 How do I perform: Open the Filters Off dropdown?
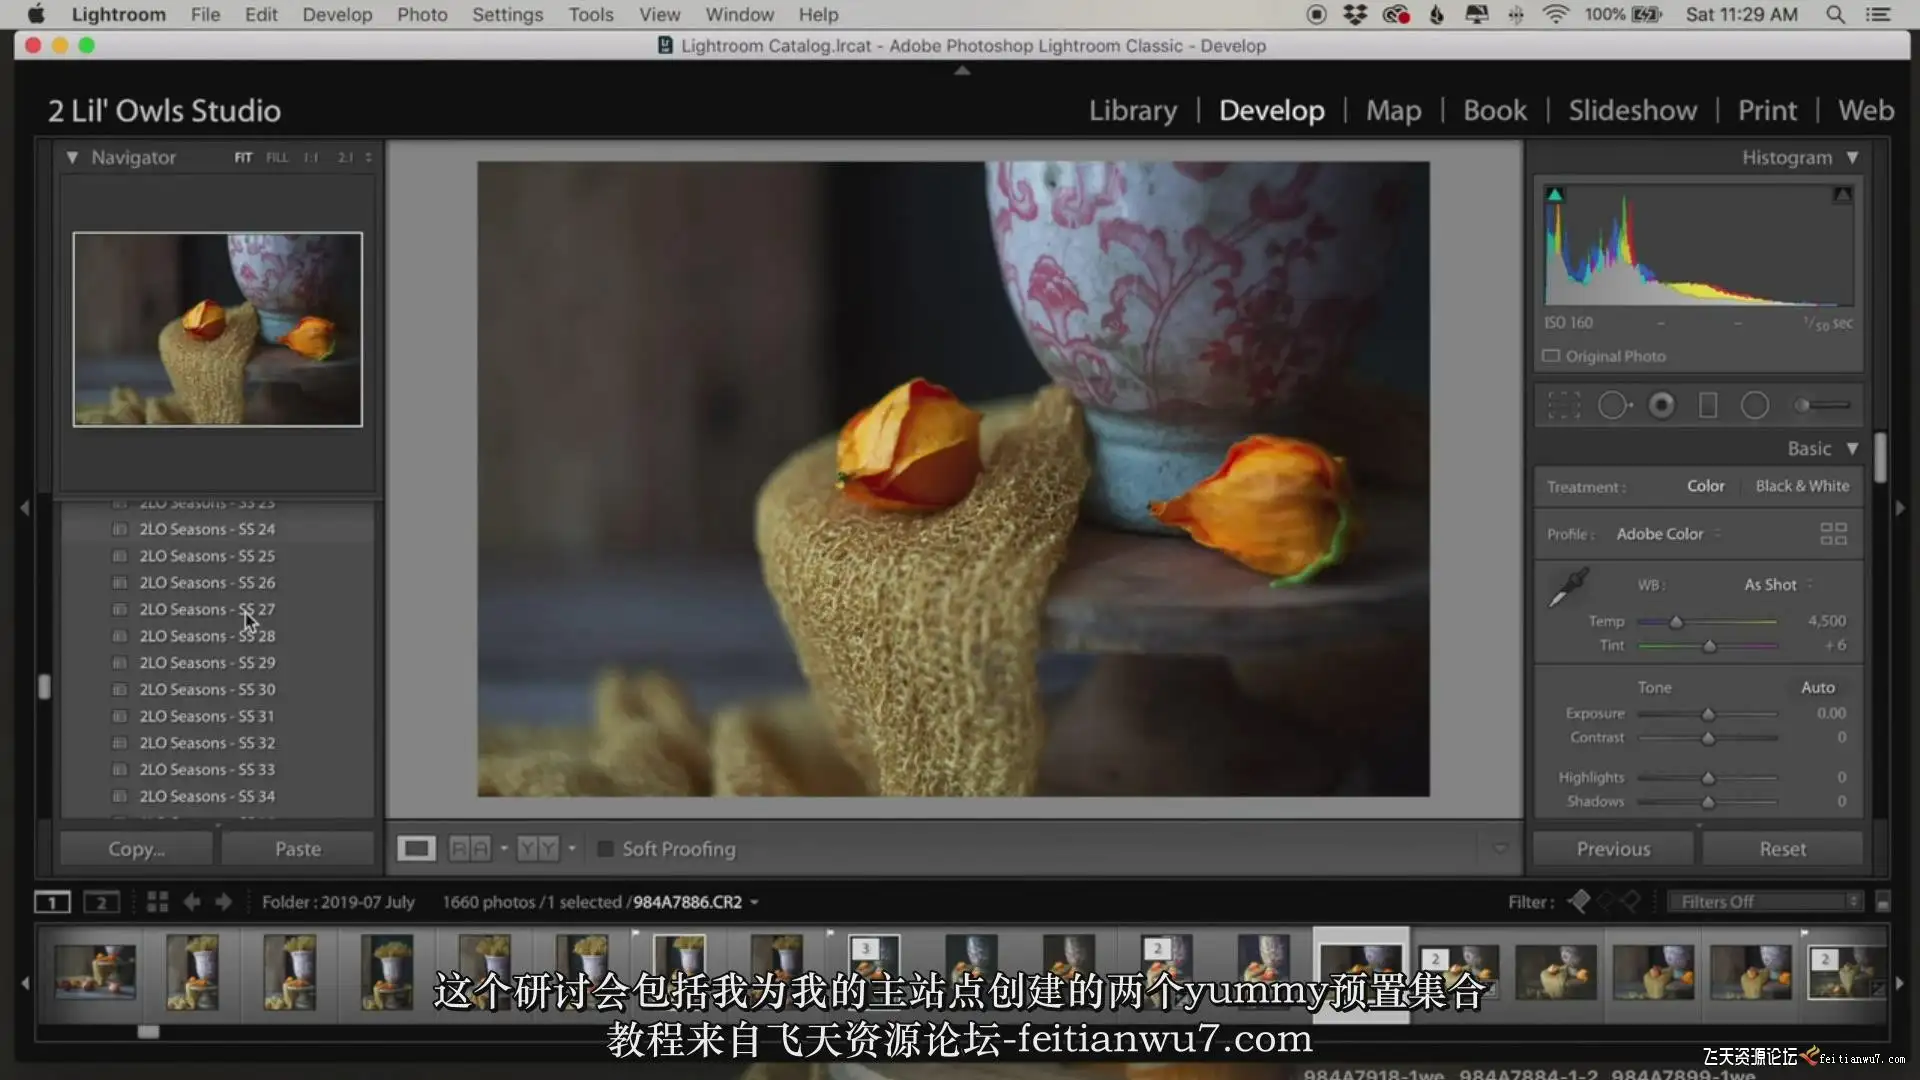pyautogui.click(x=1767, y=902)
